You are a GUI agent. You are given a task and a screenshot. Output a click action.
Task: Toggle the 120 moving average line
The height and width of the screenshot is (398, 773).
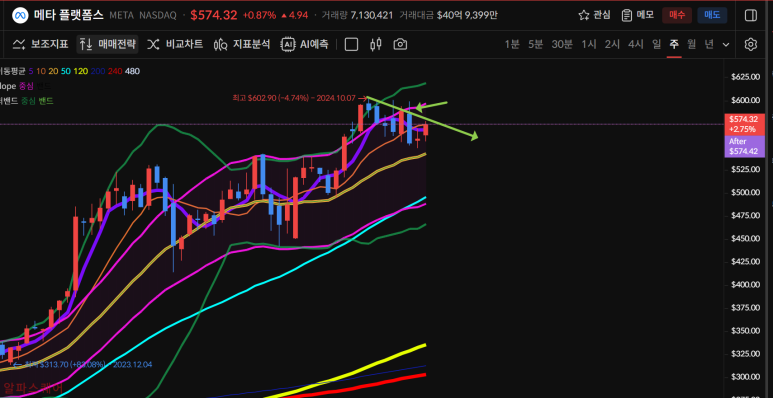81,71
